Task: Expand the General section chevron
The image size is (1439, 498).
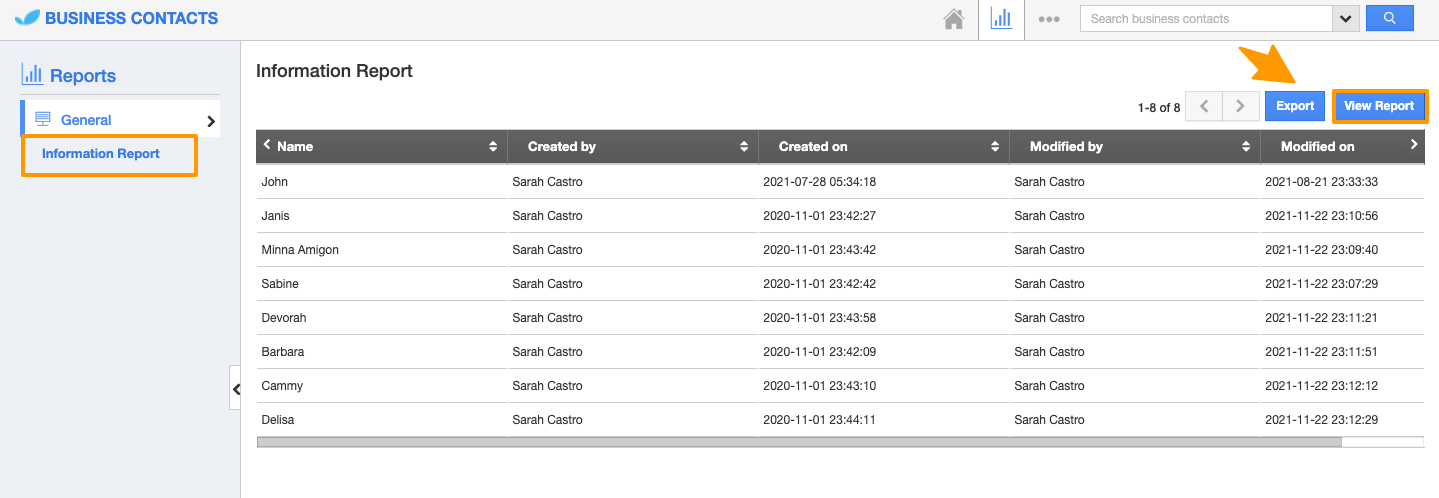Action: [210, 121]
